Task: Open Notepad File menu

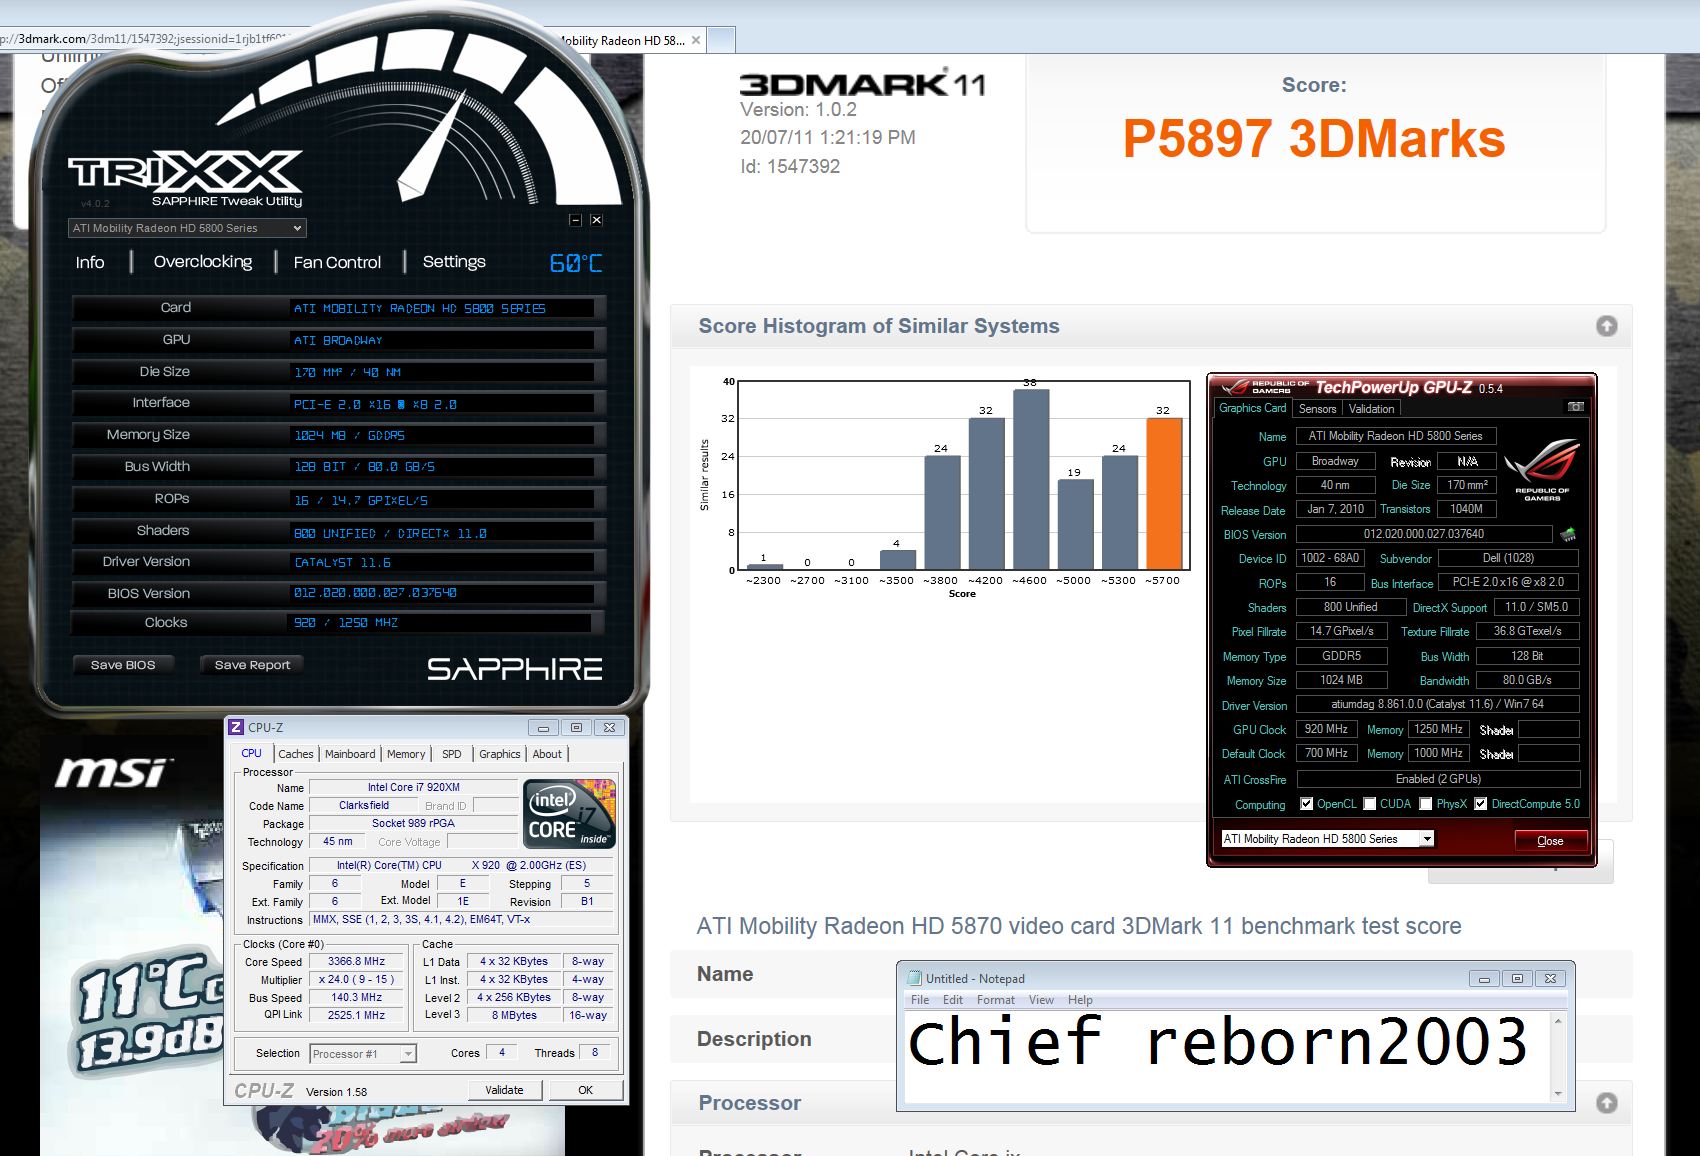Action: (920, 1000)
